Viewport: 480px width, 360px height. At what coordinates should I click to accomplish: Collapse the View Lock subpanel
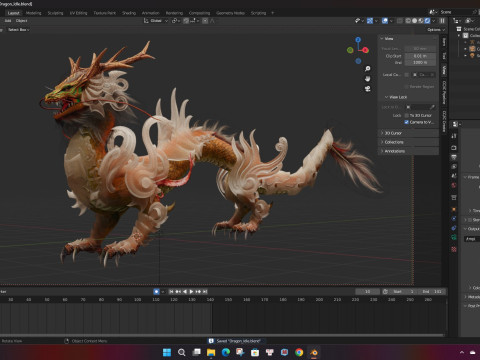point(396,97)
